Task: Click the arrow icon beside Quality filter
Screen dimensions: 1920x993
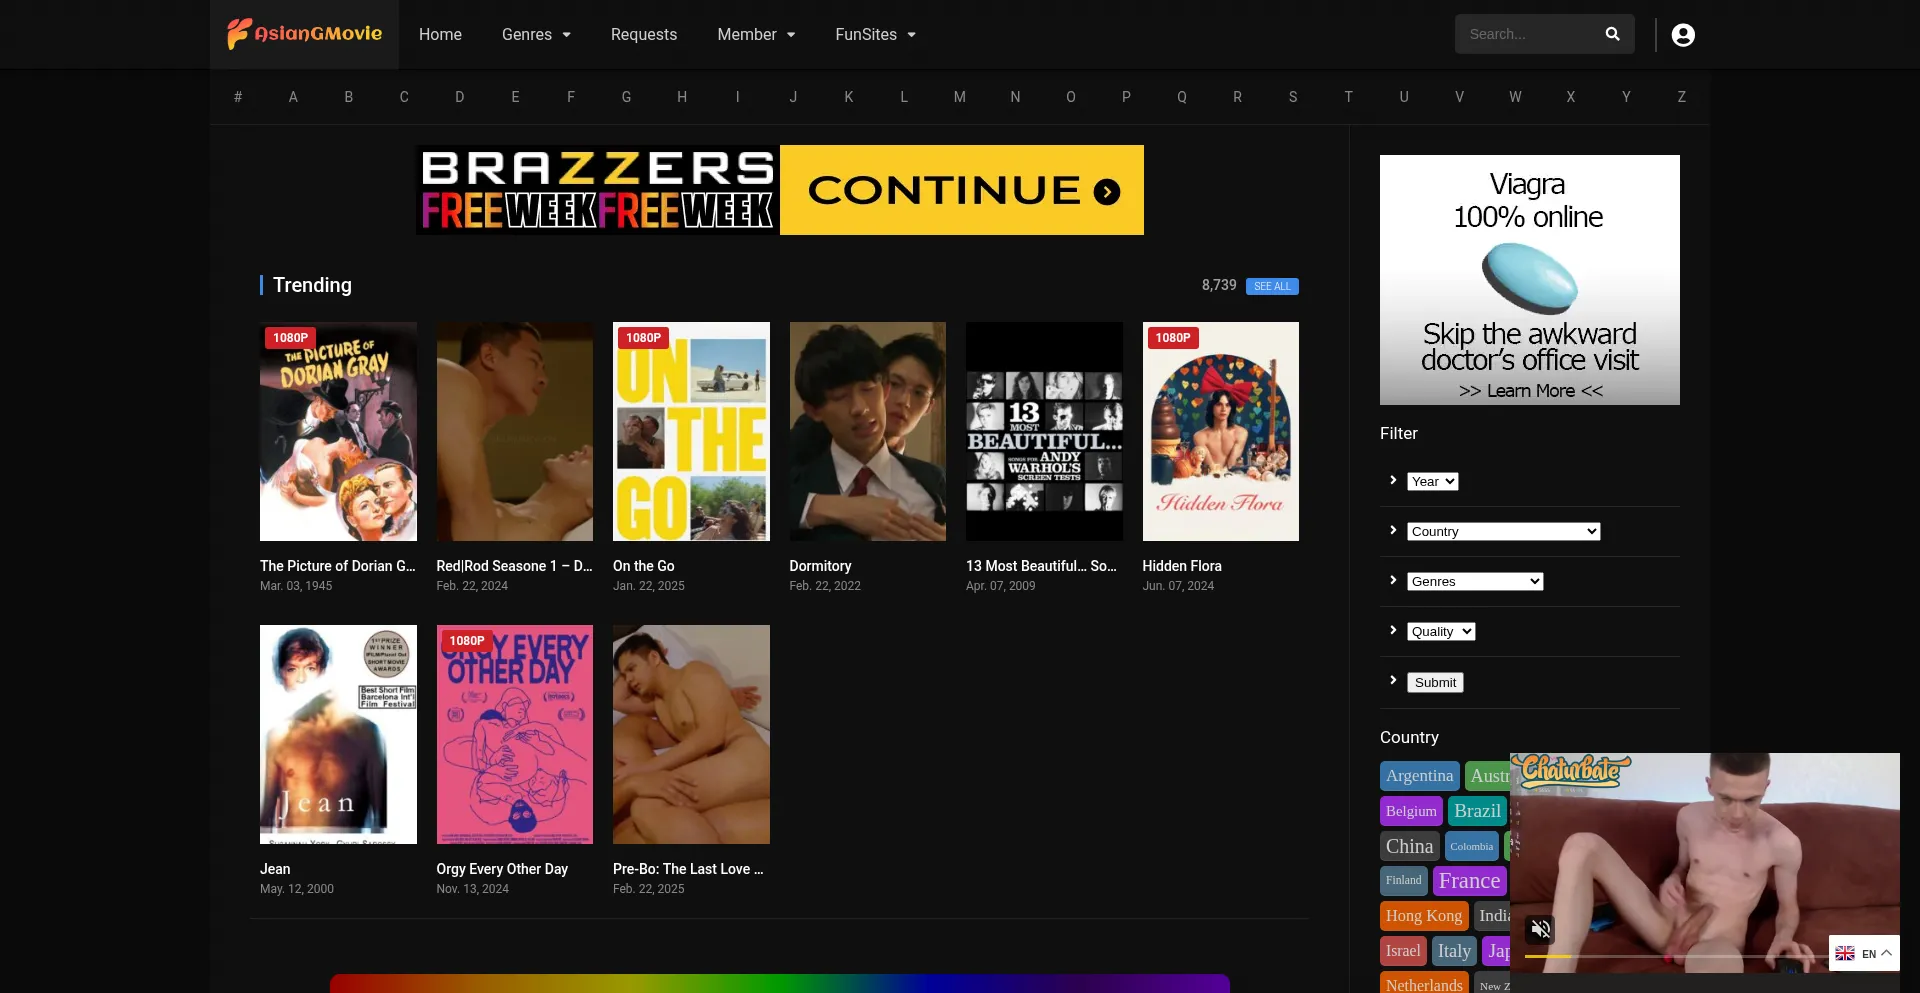Action: (1393, 631)
